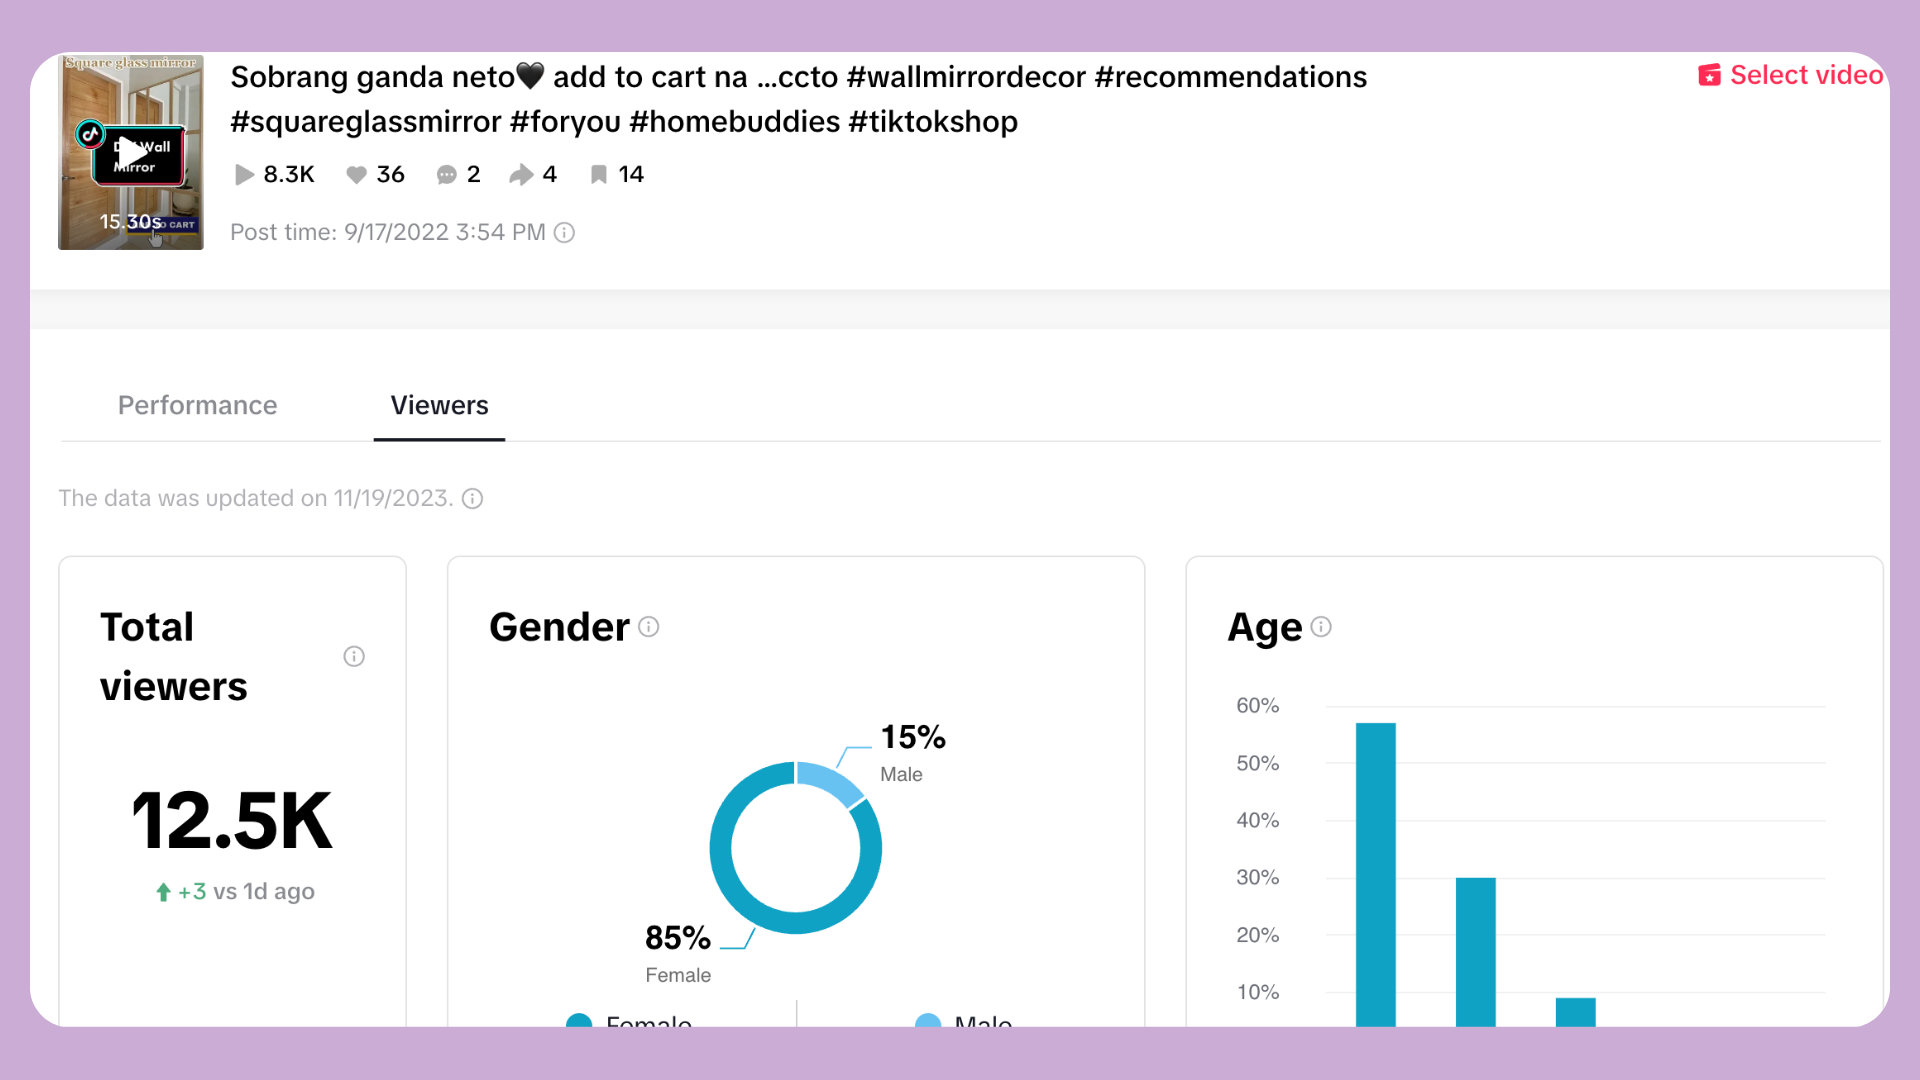Click the share arrow icon
This screenshot has width=1920, height=1080.
pyautogui.click(x=521, y=175)
